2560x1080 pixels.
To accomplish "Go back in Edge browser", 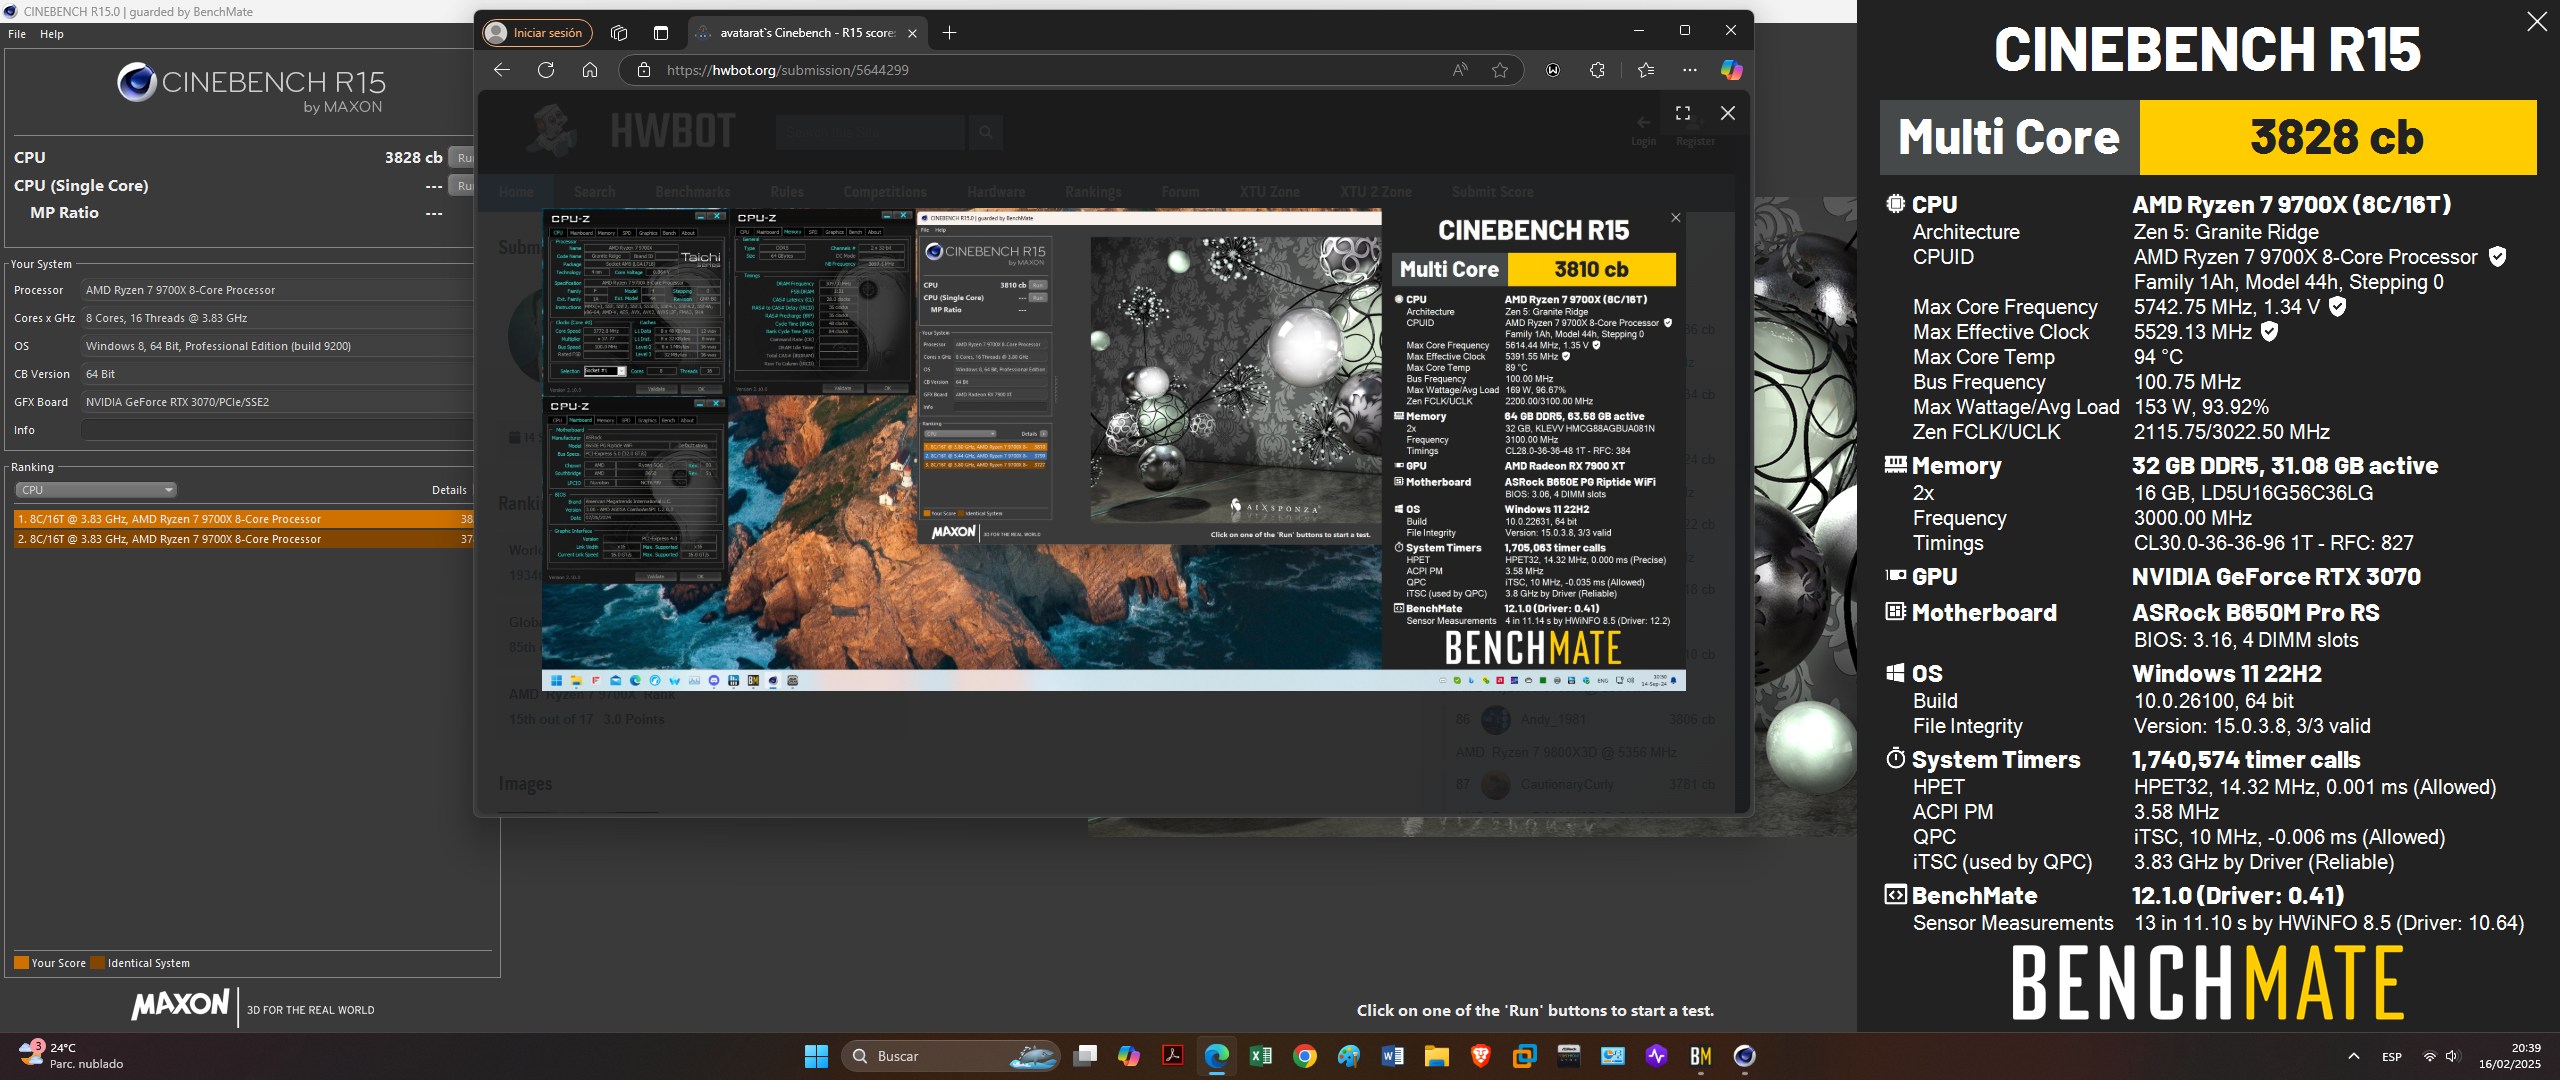I will click(502, 70).
